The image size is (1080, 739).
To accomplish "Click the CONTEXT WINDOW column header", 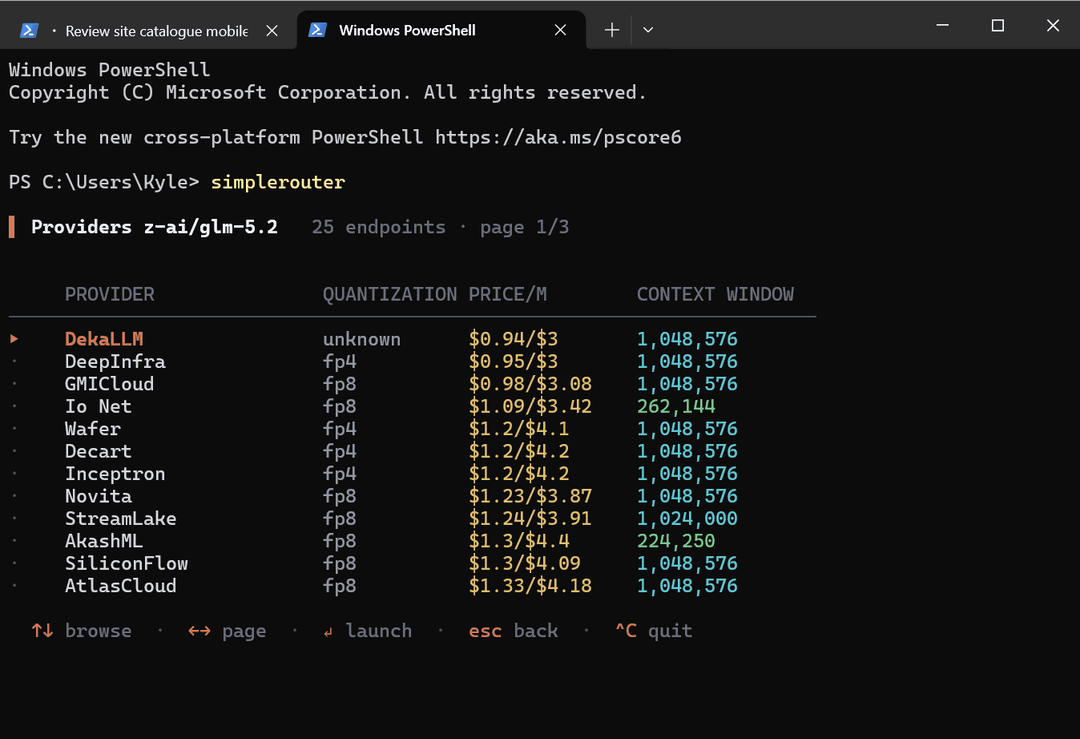I will [x=715, y=294].
